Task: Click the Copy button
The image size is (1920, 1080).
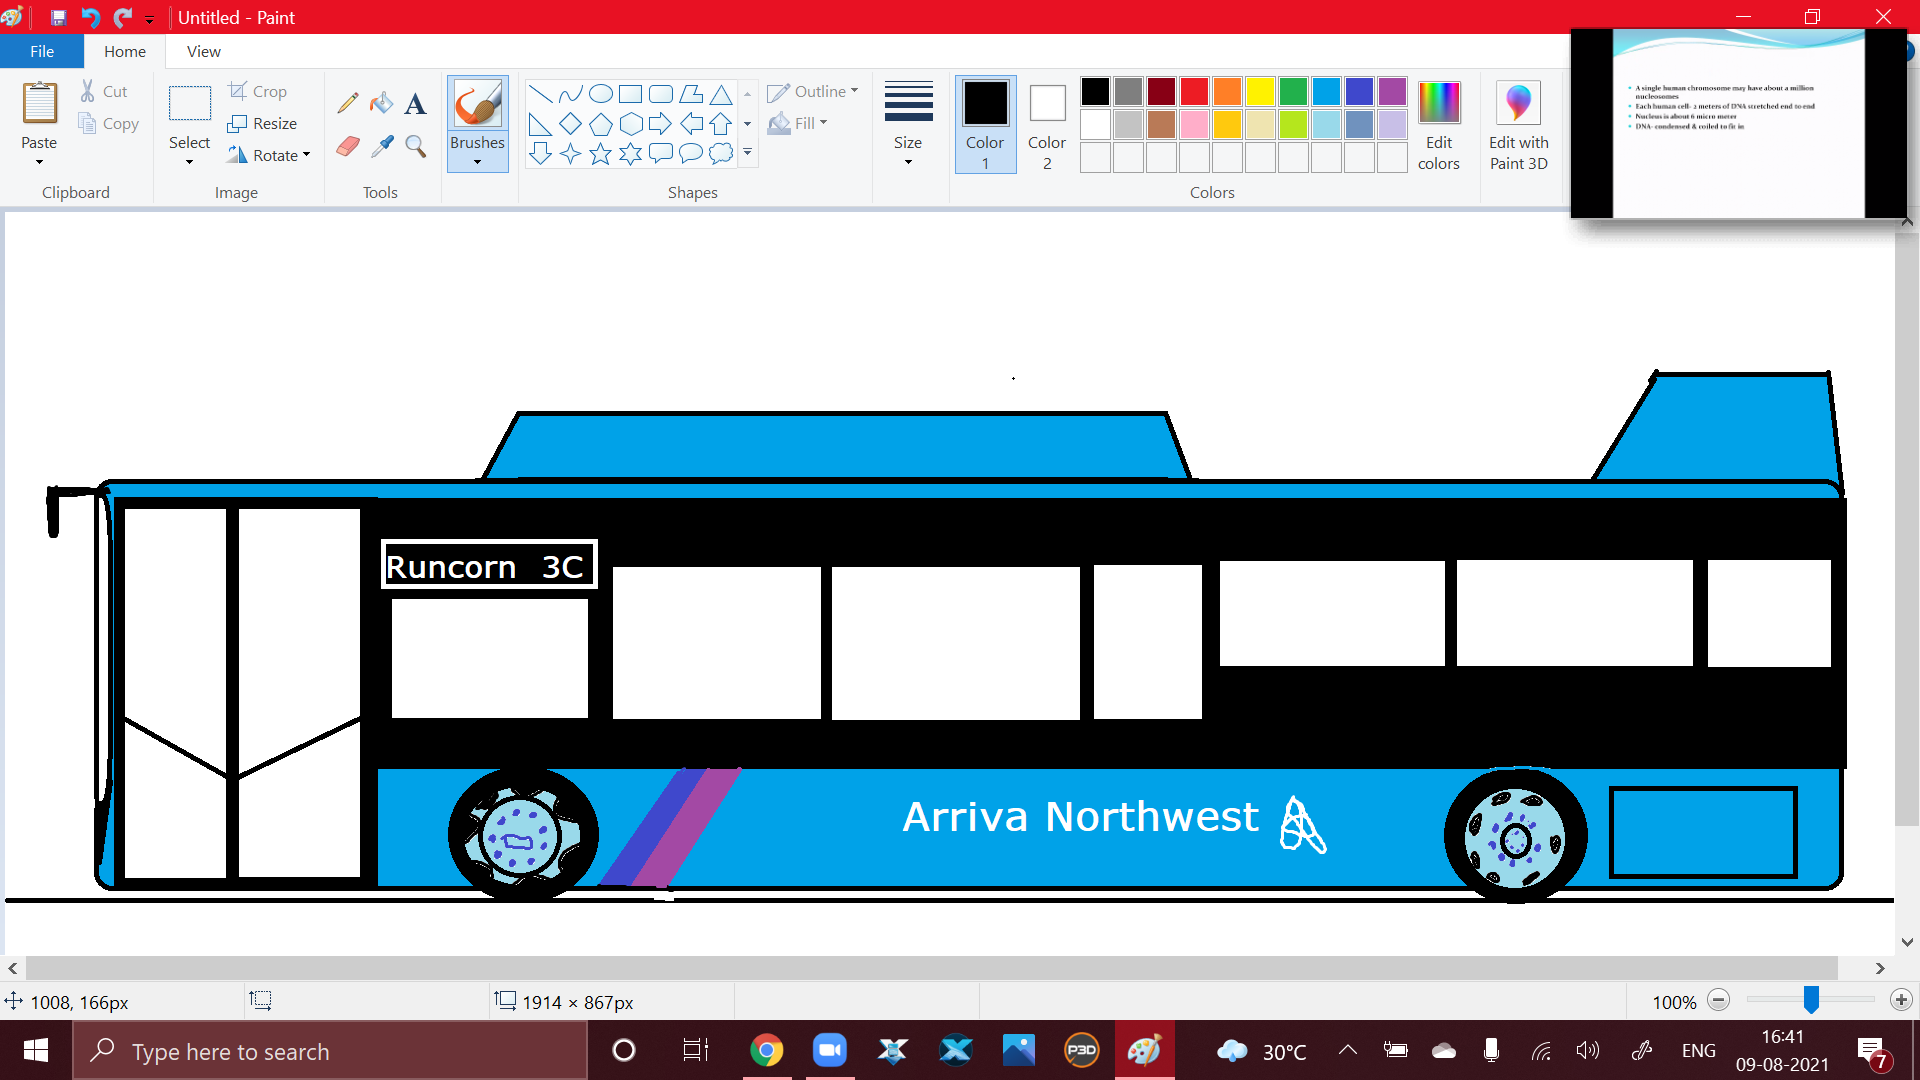Action: click(108, 124)
